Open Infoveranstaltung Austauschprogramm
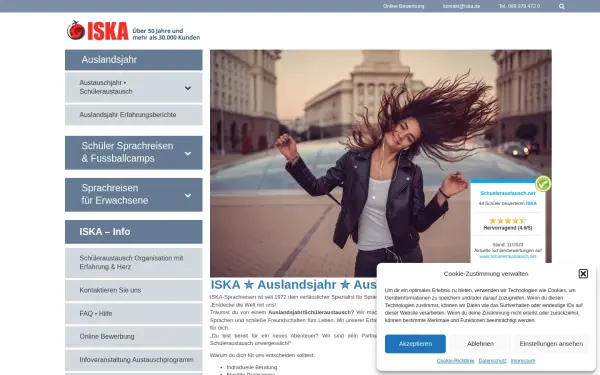Screen dimensions: 600x375 pyautogui.click(x=134, y=360)
